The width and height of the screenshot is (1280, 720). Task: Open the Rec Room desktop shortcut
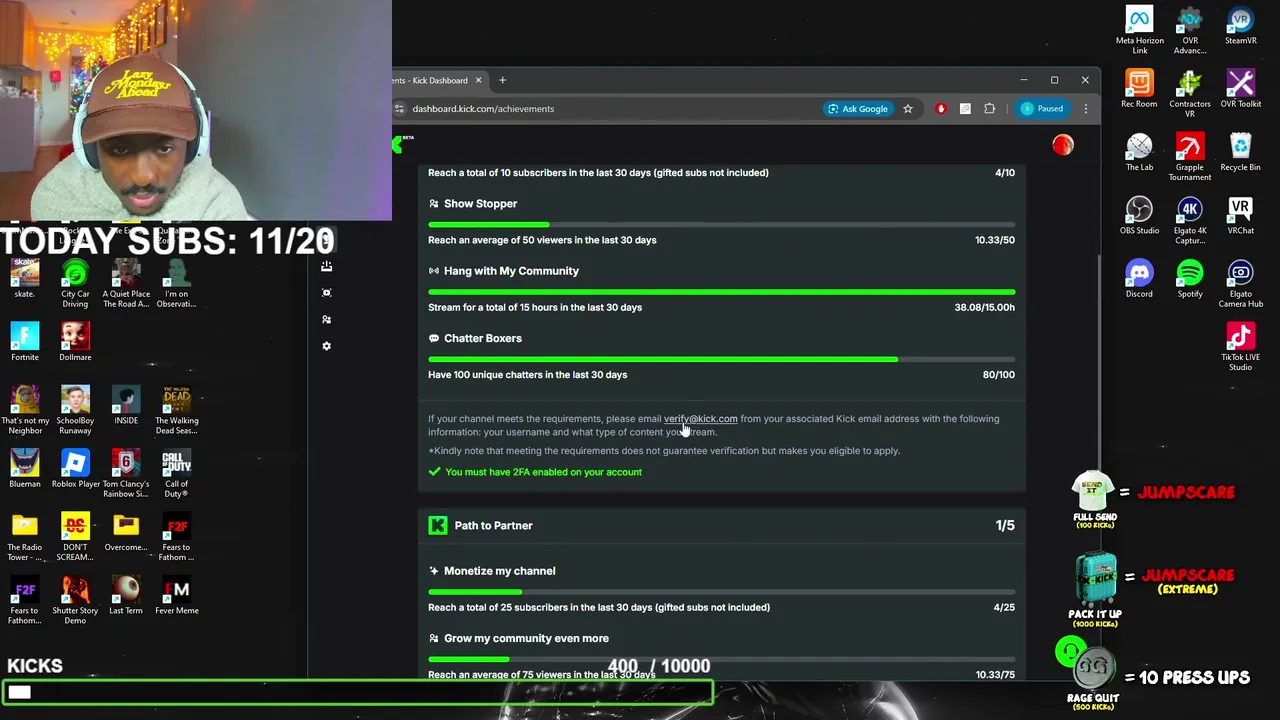1139,88
